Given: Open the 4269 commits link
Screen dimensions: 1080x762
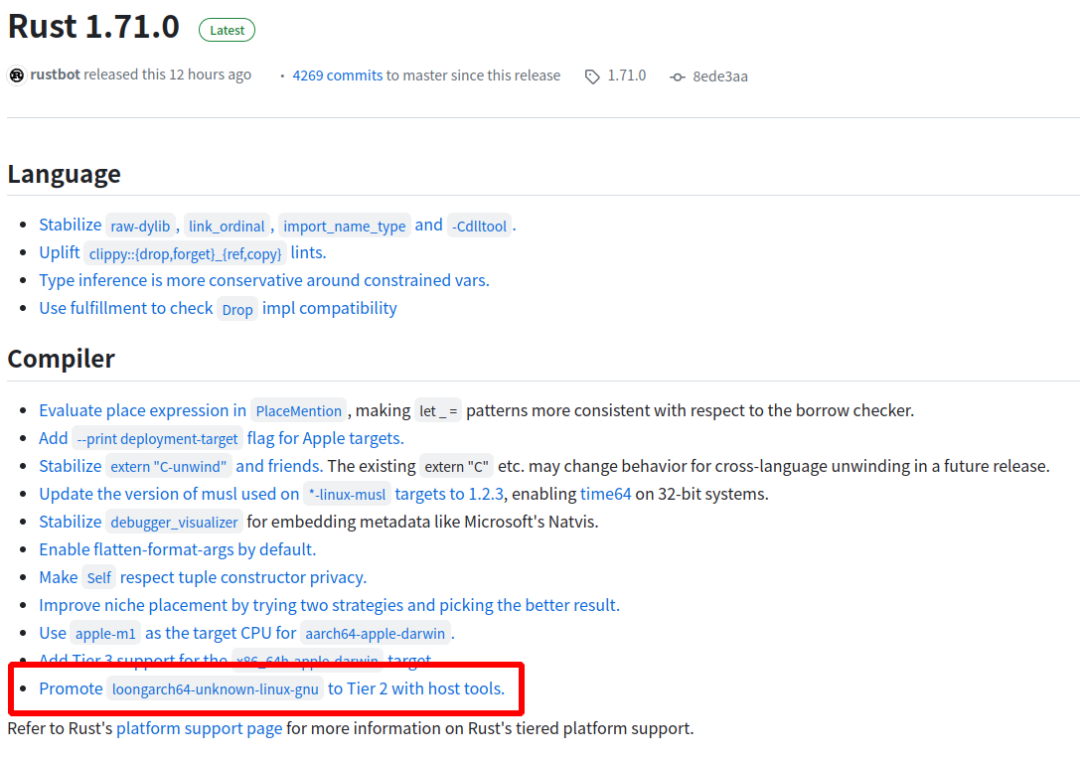Looking at the screenshot, I should point(337,75).
